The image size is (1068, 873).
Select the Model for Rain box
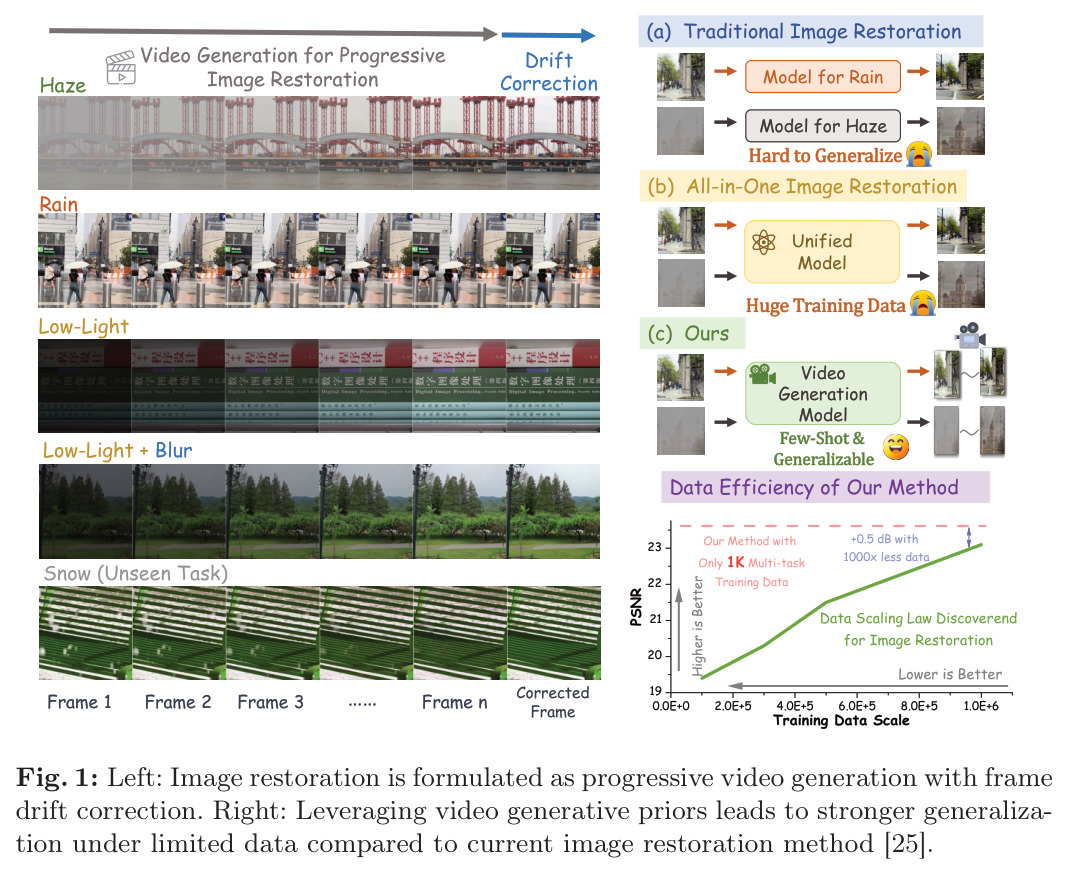point(823,77)
